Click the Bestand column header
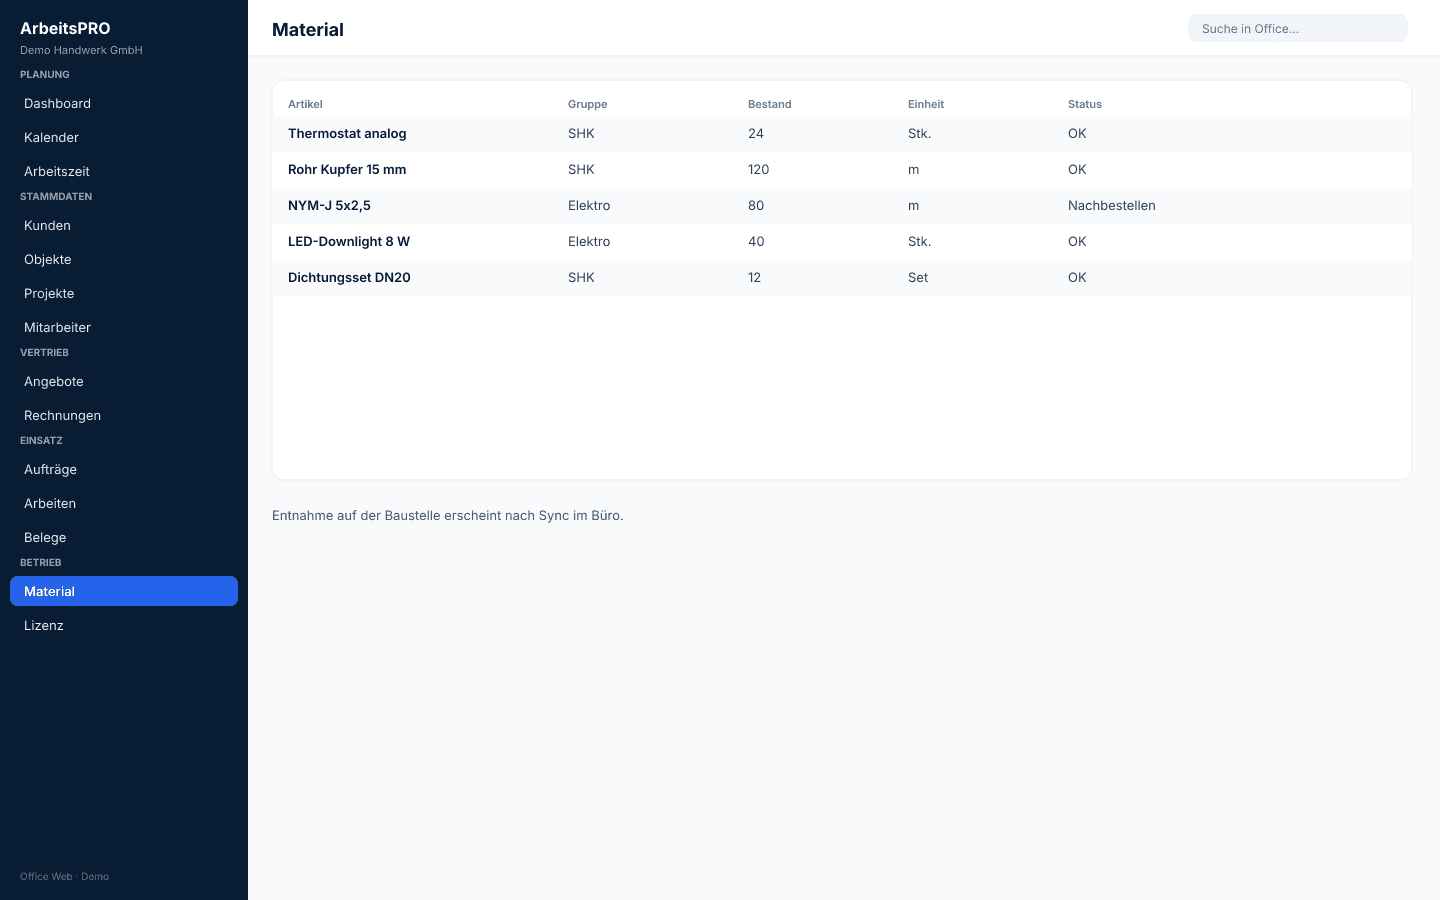 770,104
